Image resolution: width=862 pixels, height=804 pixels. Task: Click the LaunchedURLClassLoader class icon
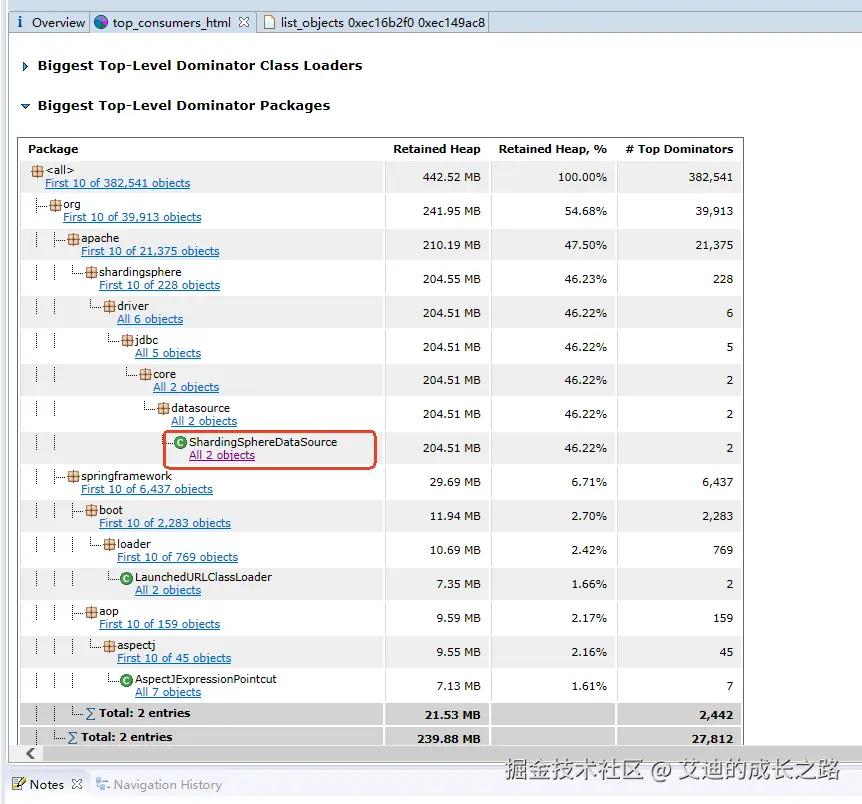(x=126, y=578)
